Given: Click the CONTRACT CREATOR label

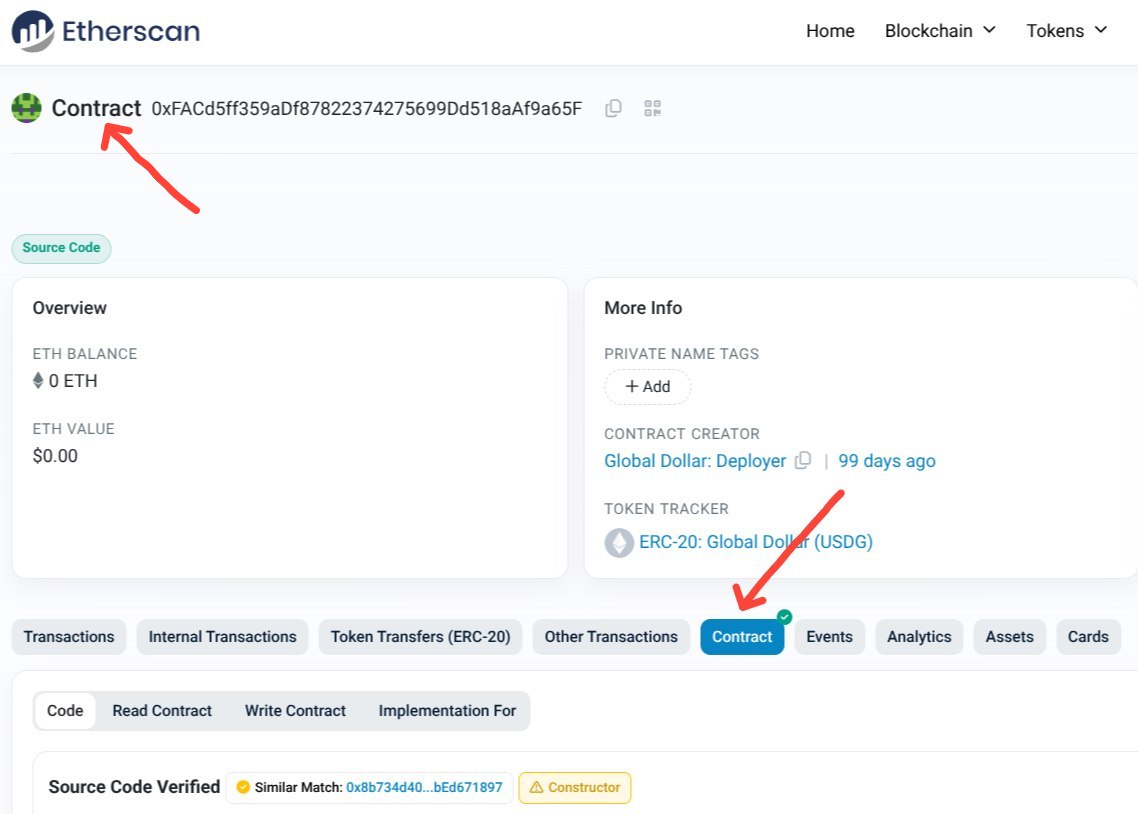Looking at the screenshot, I should click(x=681, y=434).
